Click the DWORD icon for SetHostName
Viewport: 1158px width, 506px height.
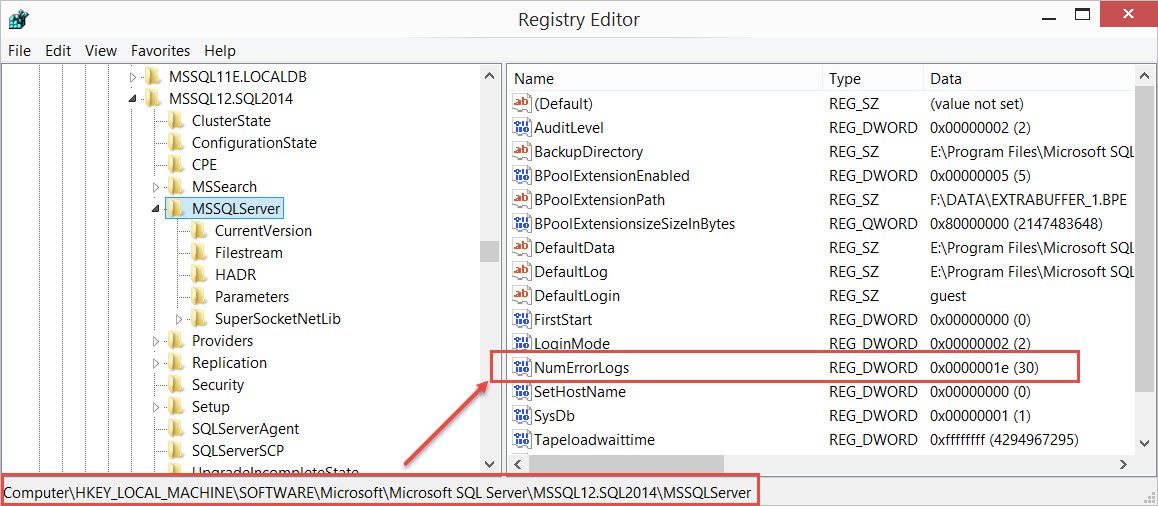pyautogui.click(x=522, y=392)
